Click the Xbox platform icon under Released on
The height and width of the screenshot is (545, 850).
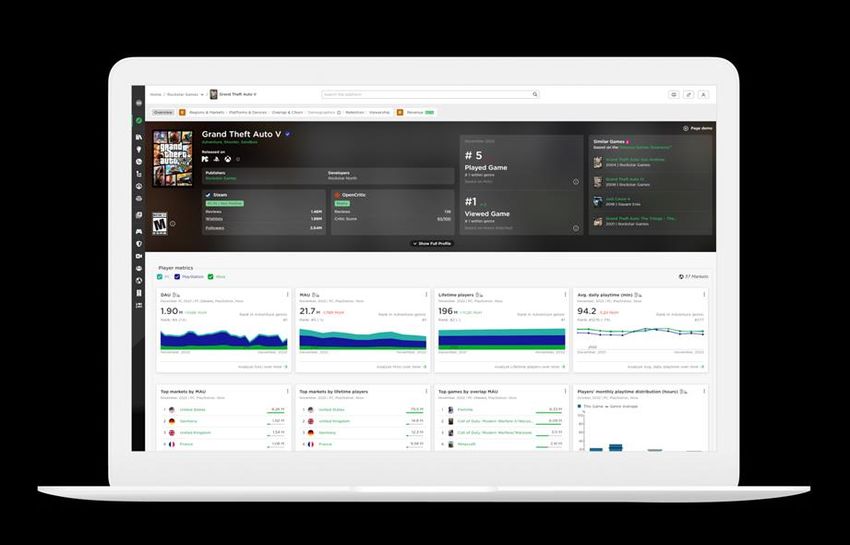[228, 159]
